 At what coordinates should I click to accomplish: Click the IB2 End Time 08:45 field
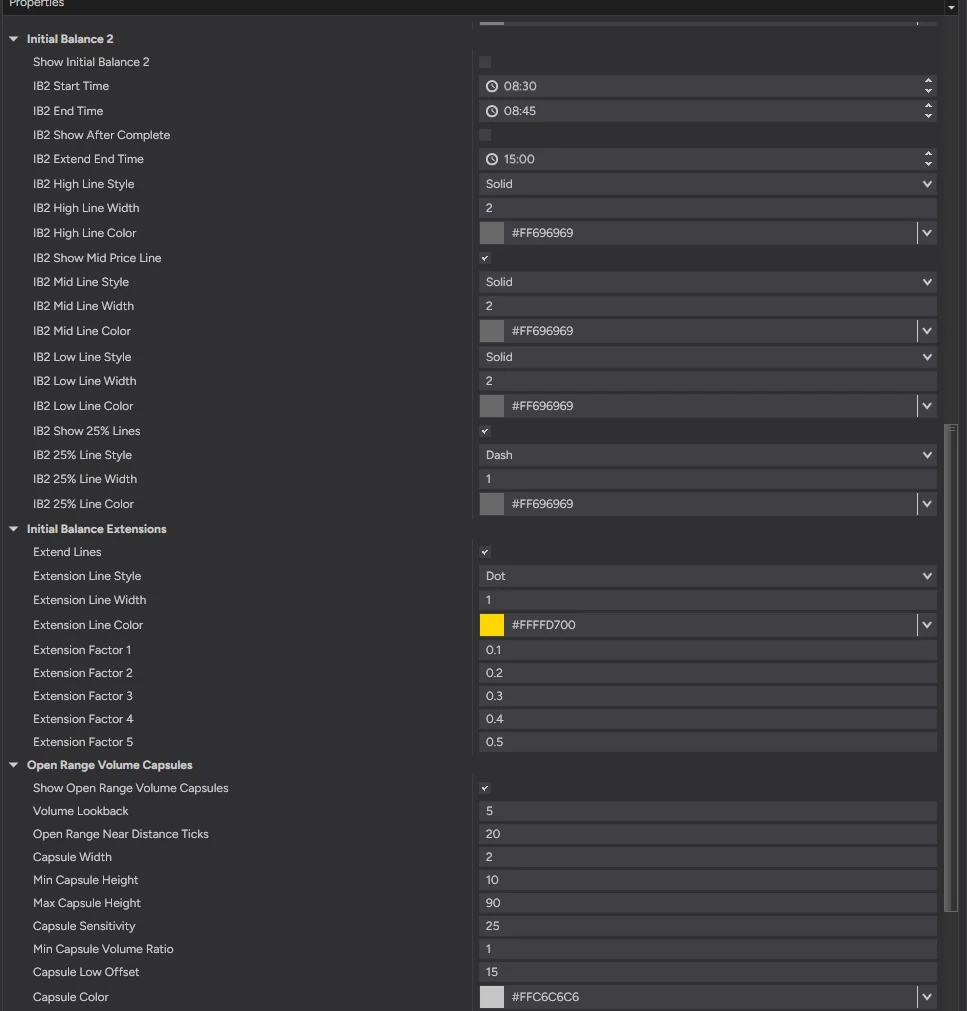point(707,111)
